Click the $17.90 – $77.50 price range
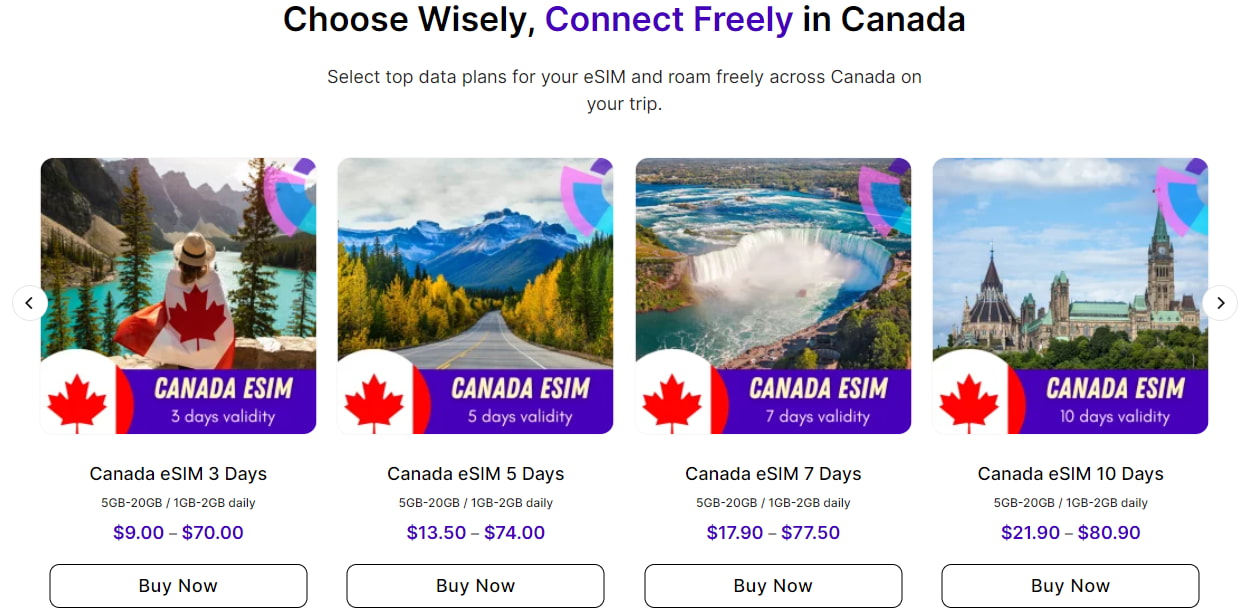 pos(773,533)
